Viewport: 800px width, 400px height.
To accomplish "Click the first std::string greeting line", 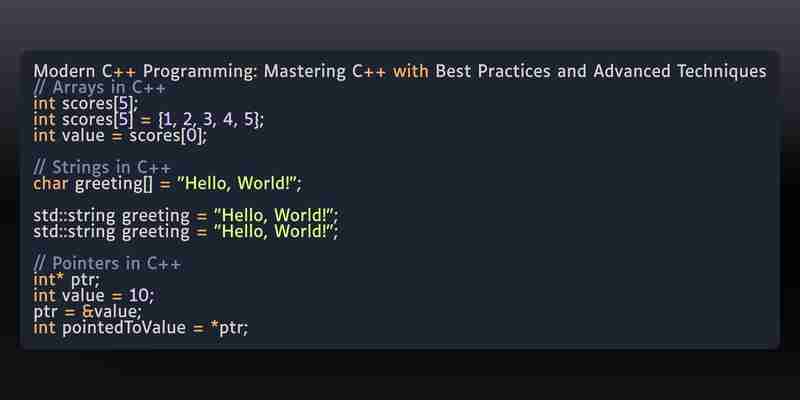I will tap(186, 215).
